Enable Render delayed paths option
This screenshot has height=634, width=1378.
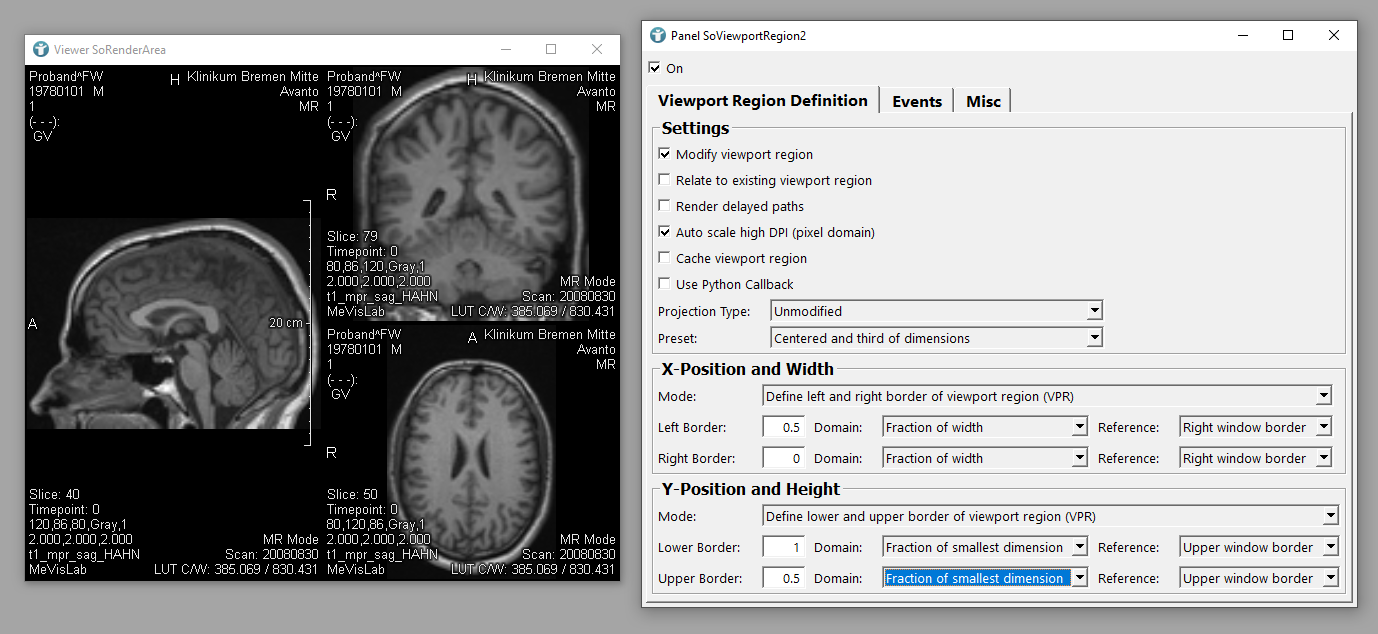click(665, 207)
